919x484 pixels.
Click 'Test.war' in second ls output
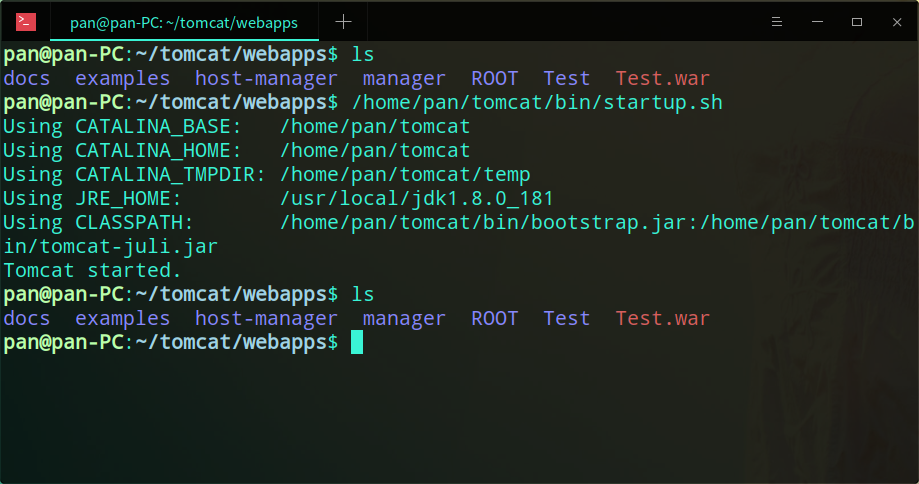[662, 318]
